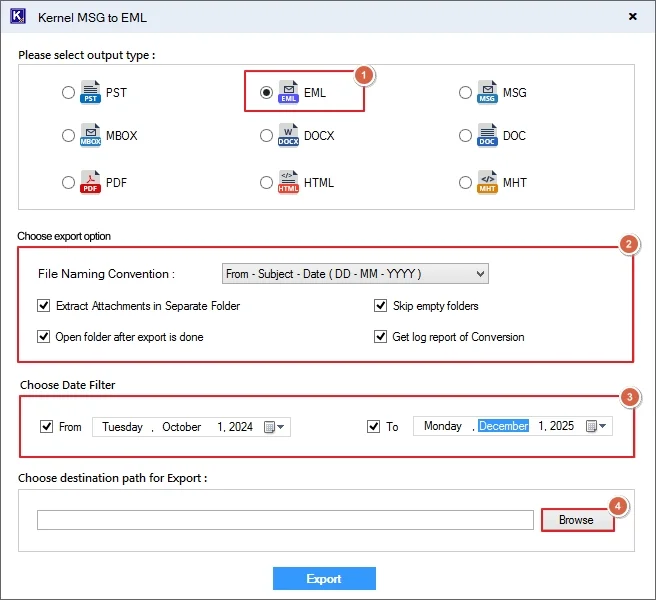This screenshot has width=656, height=600.
Task: Click the PST file format icon
Action: tap(90, 92)
